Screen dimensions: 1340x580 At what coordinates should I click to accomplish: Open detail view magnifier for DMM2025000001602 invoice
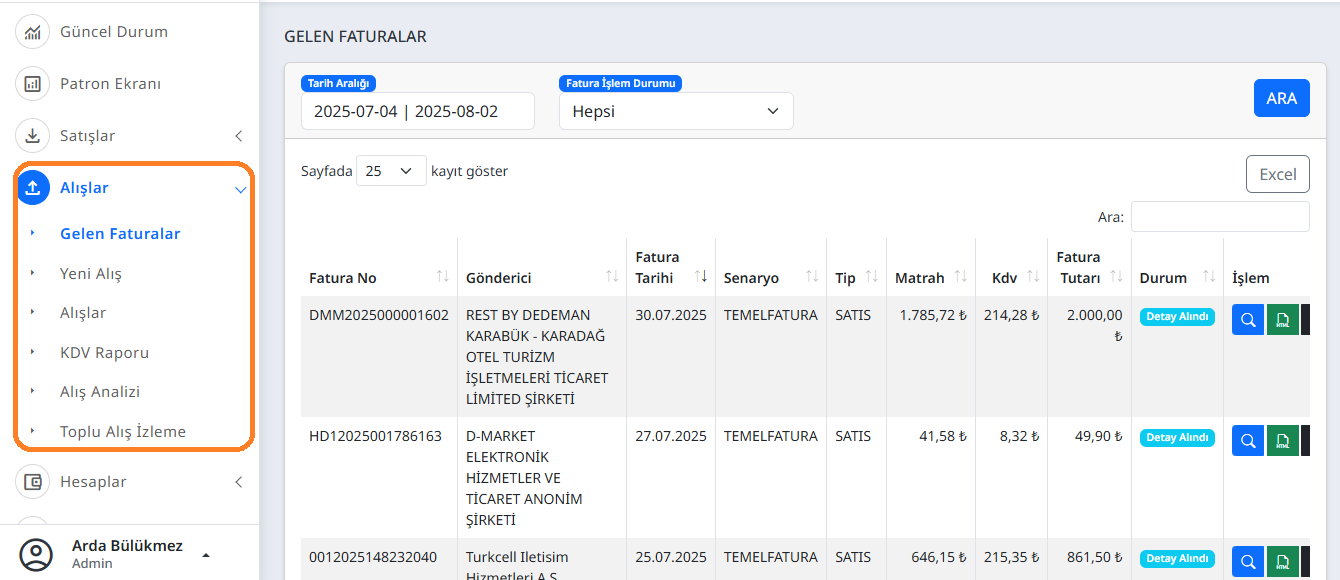[1247, 319]
